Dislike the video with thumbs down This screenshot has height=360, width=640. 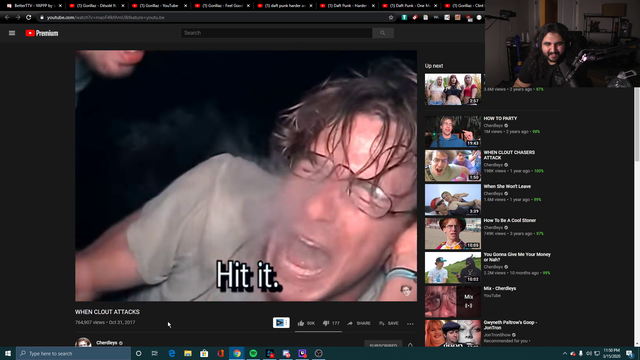coord(331,323)
